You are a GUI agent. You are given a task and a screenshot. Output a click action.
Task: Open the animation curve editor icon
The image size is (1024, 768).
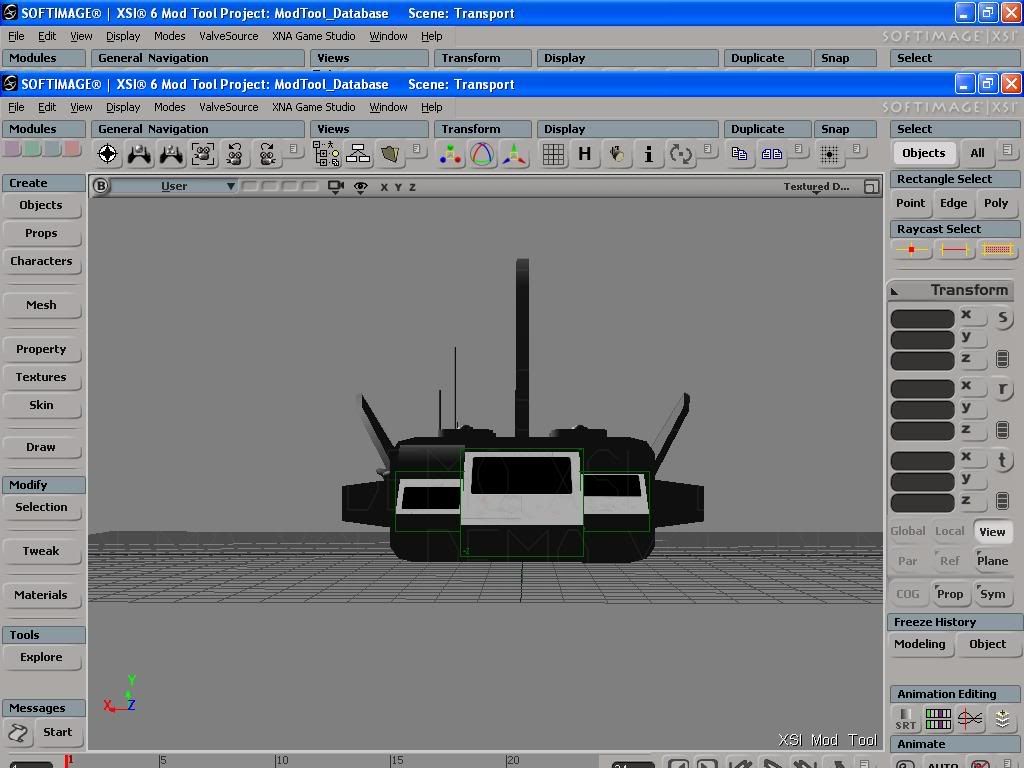[970, 719]
